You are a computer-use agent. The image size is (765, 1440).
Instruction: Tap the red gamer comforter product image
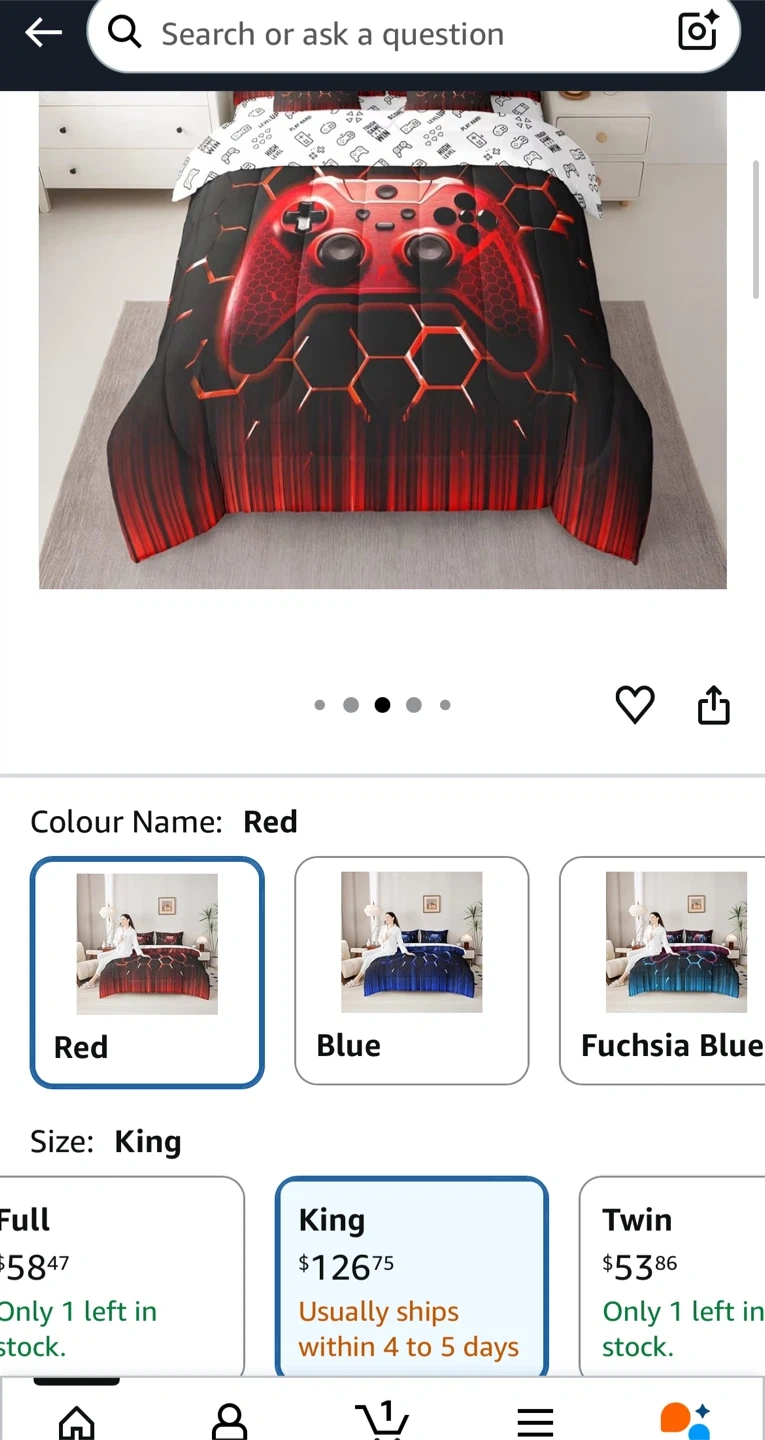tap(382, 340)
